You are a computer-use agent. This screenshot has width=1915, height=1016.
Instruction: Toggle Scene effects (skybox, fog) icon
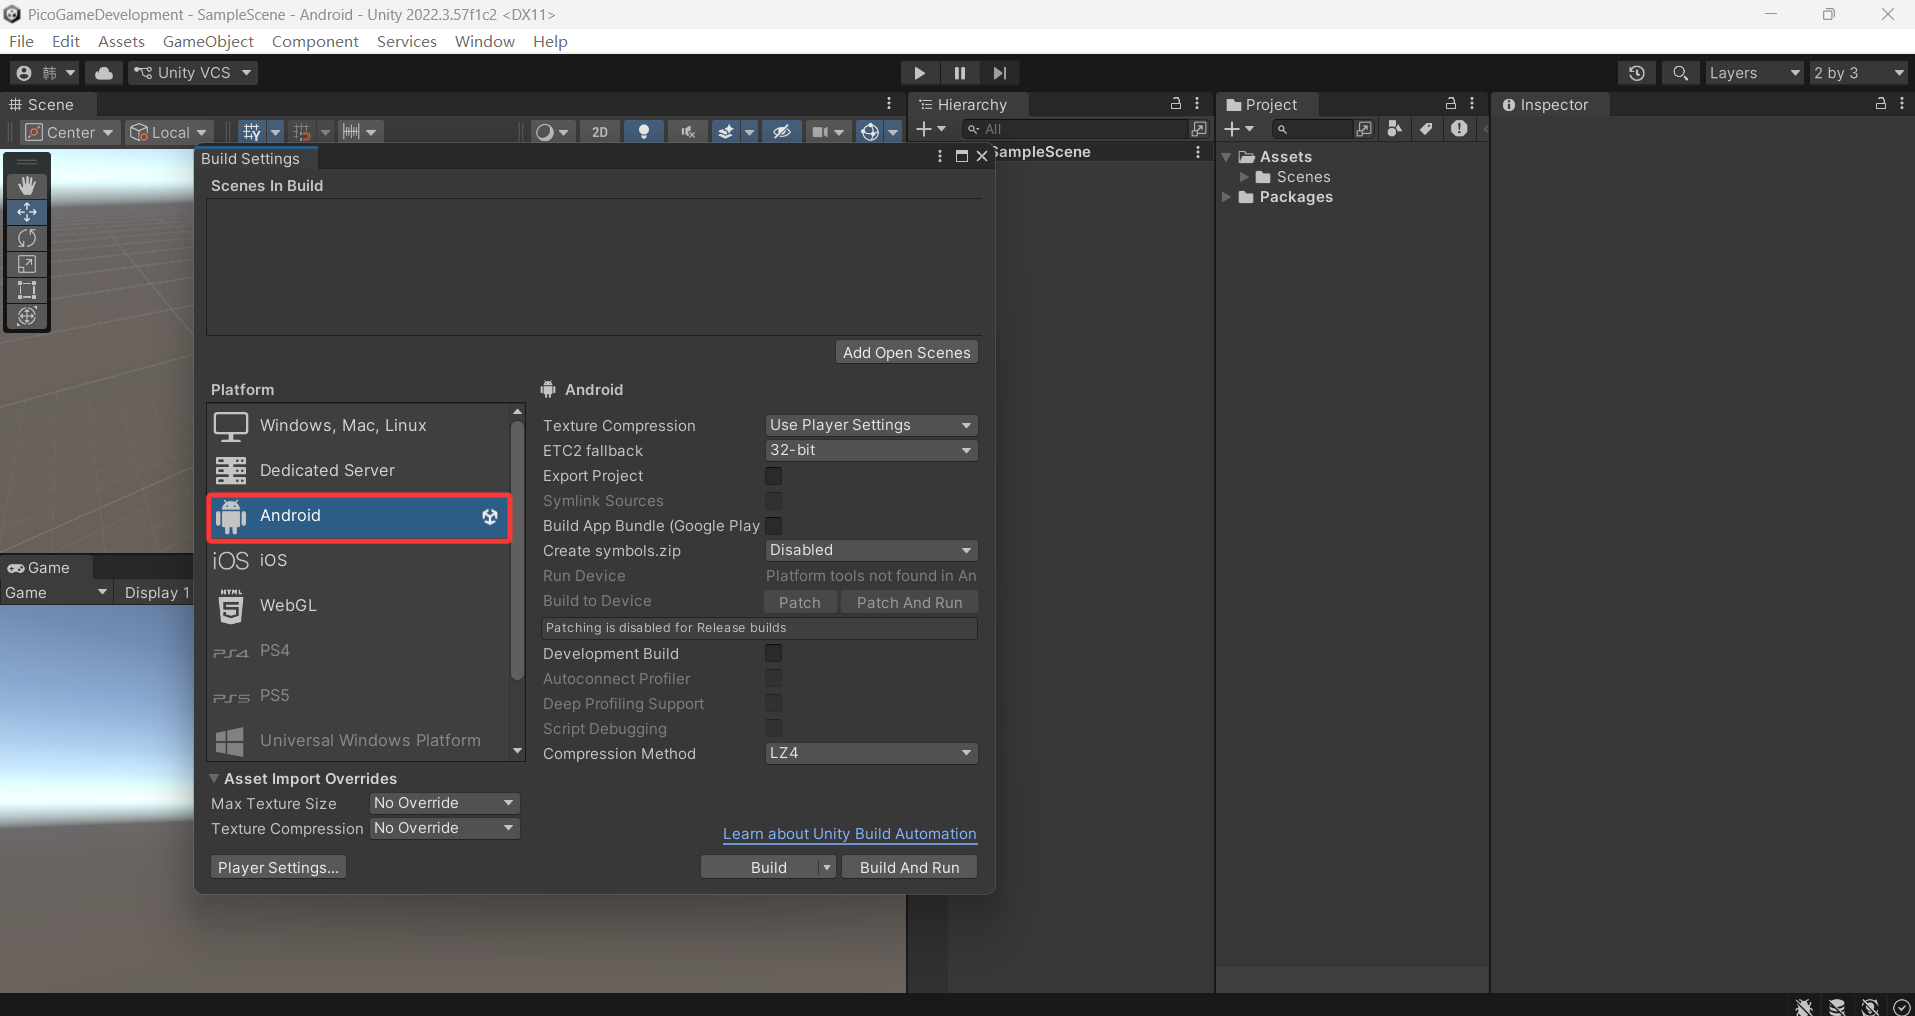(726, 132)
